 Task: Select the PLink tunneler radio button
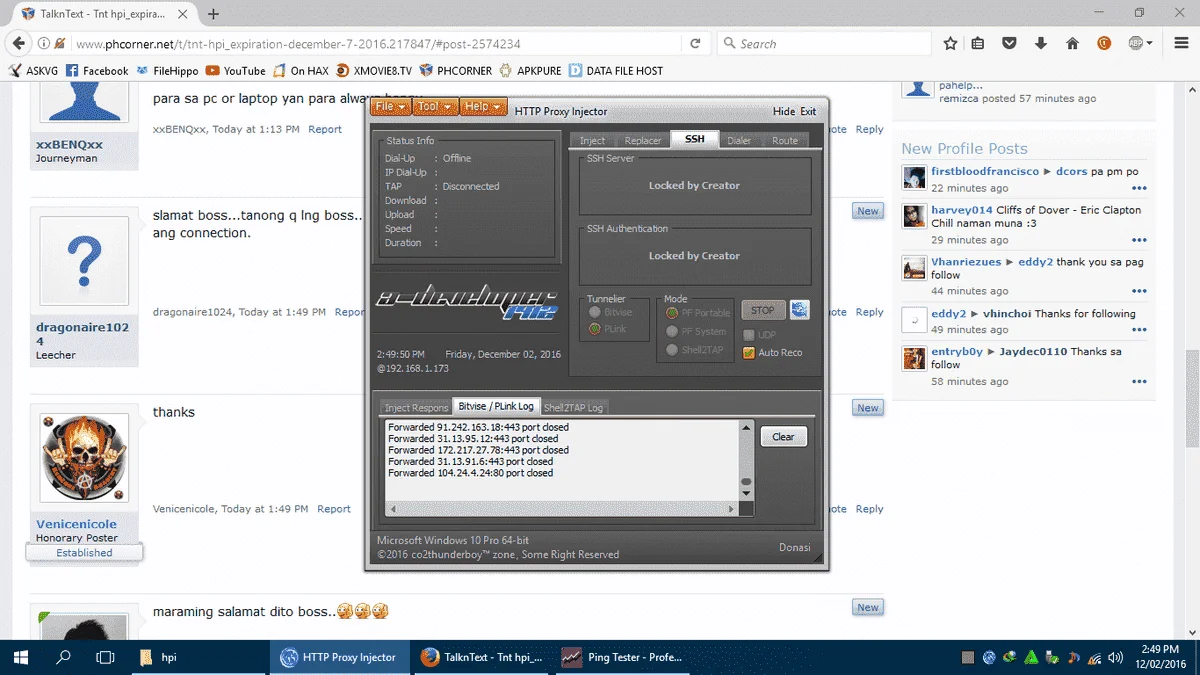595,329
